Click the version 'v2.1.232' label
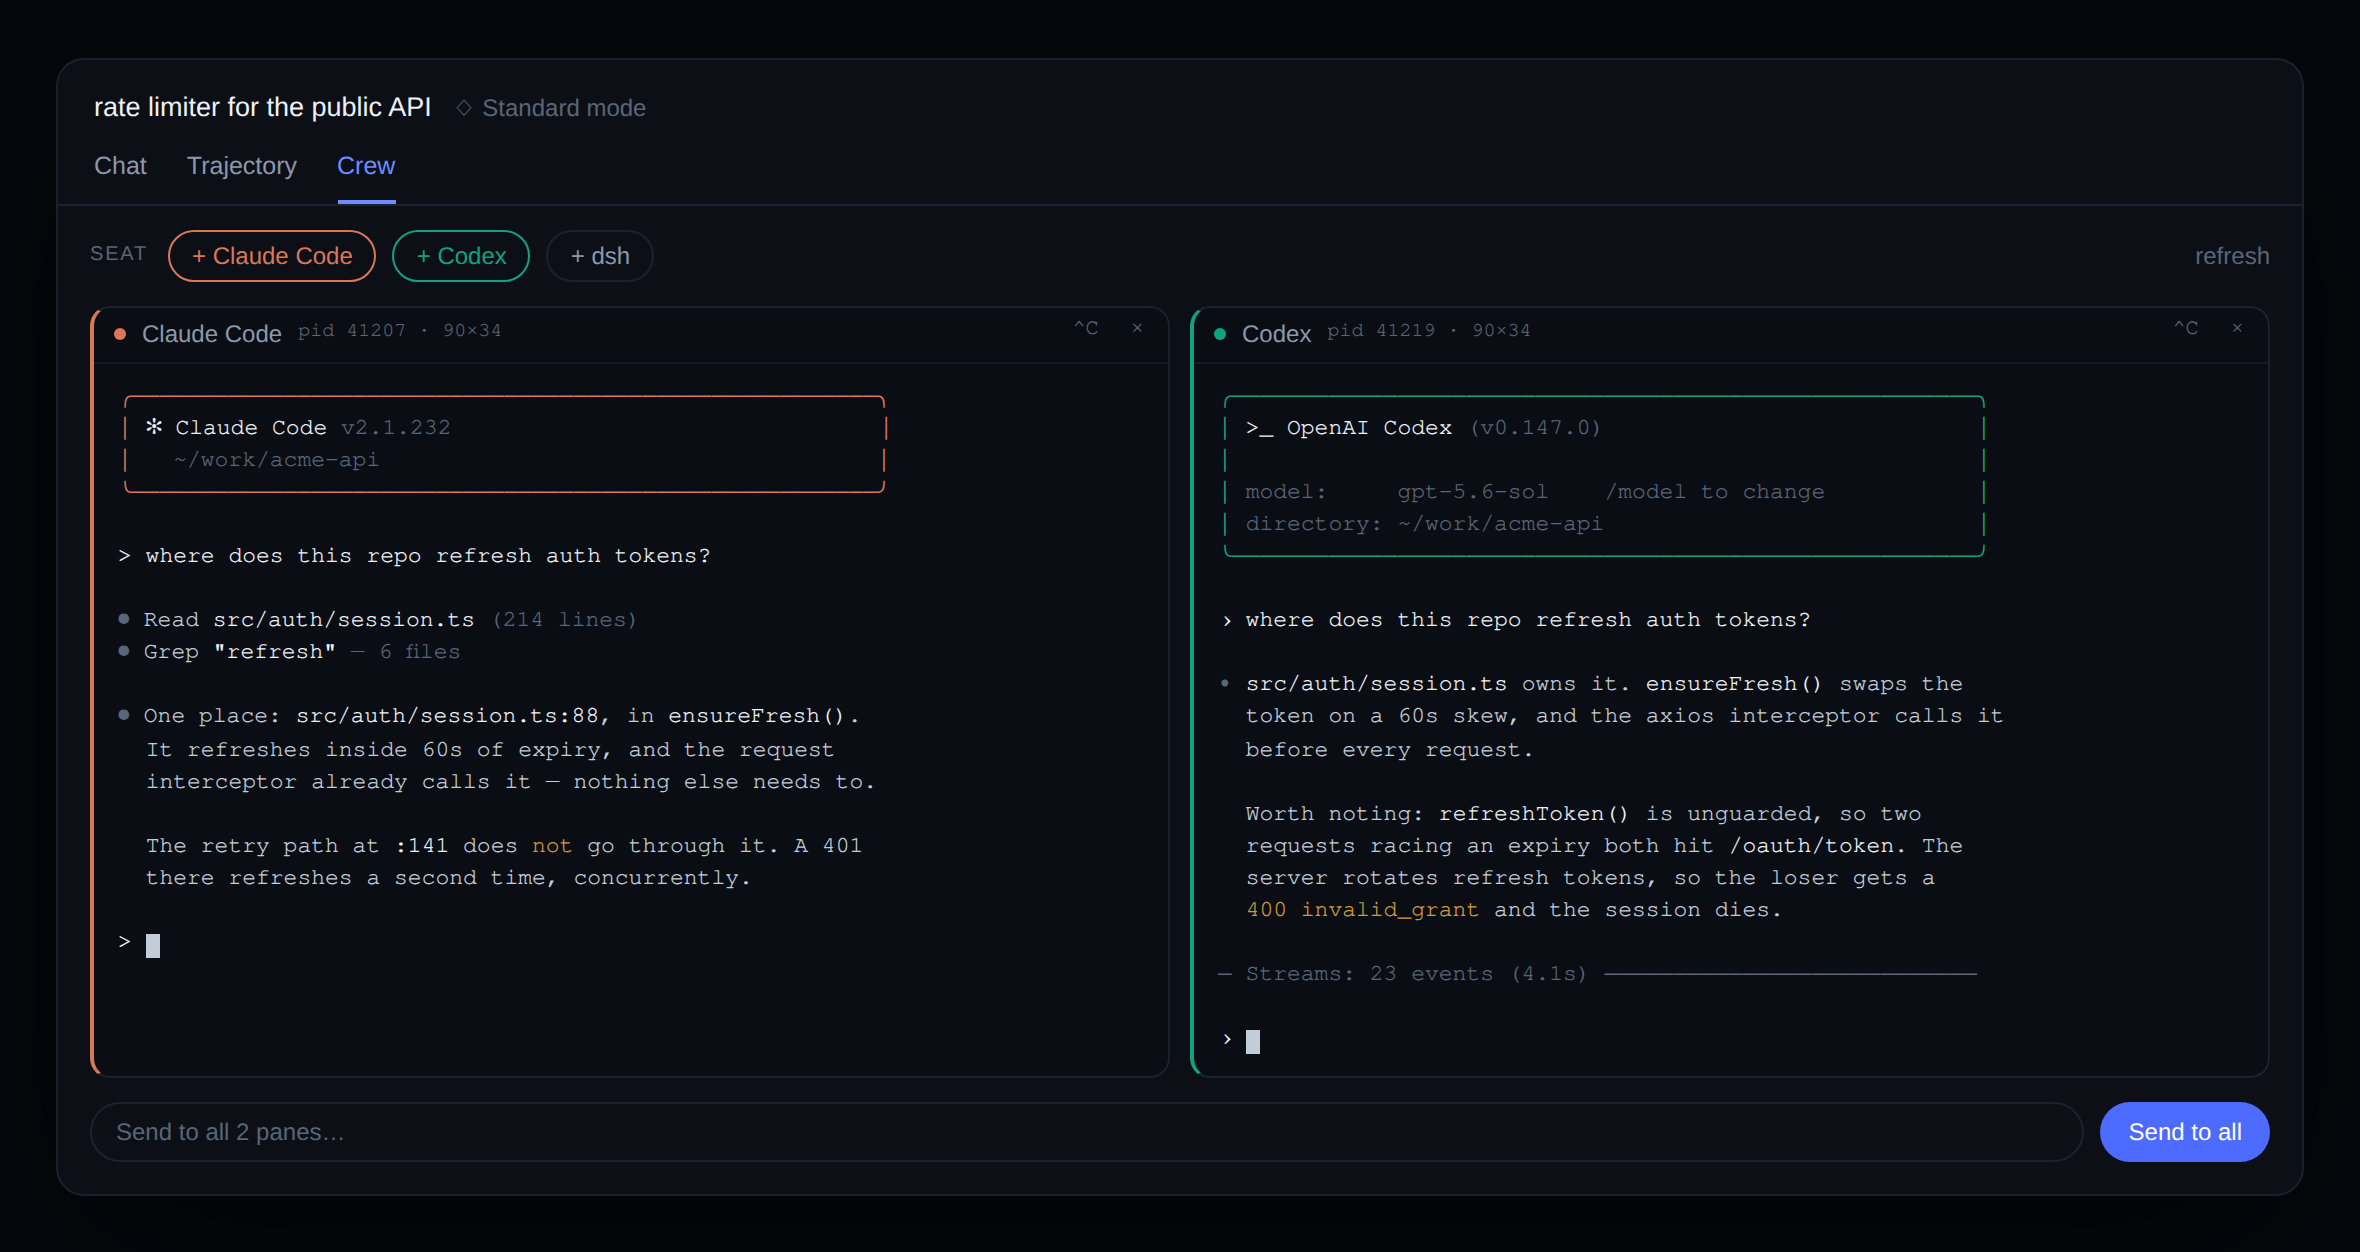Image resolution: width=2360 pixels, height=1252 pixels. (396, 428)
